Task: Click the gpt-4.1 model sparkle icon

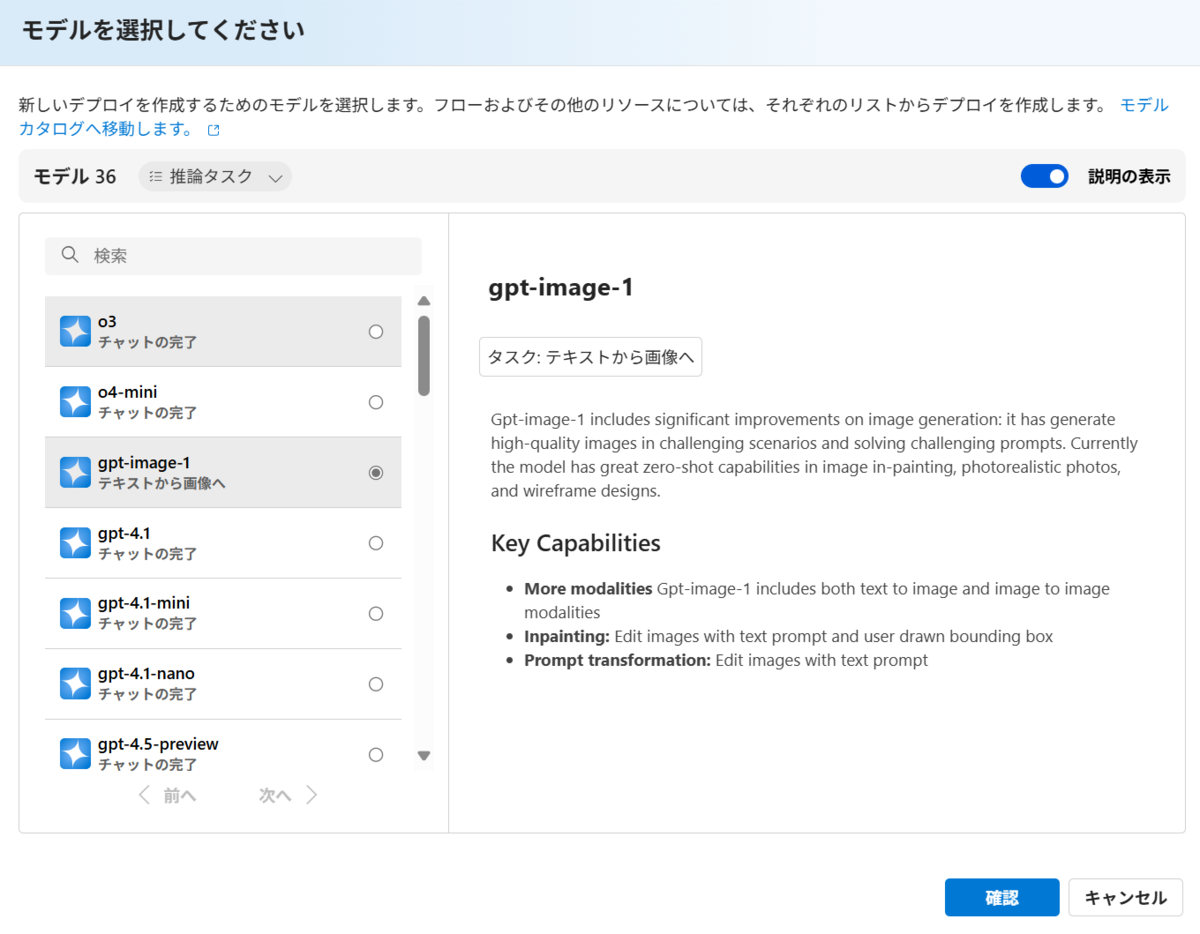Action: pos(75,543)
